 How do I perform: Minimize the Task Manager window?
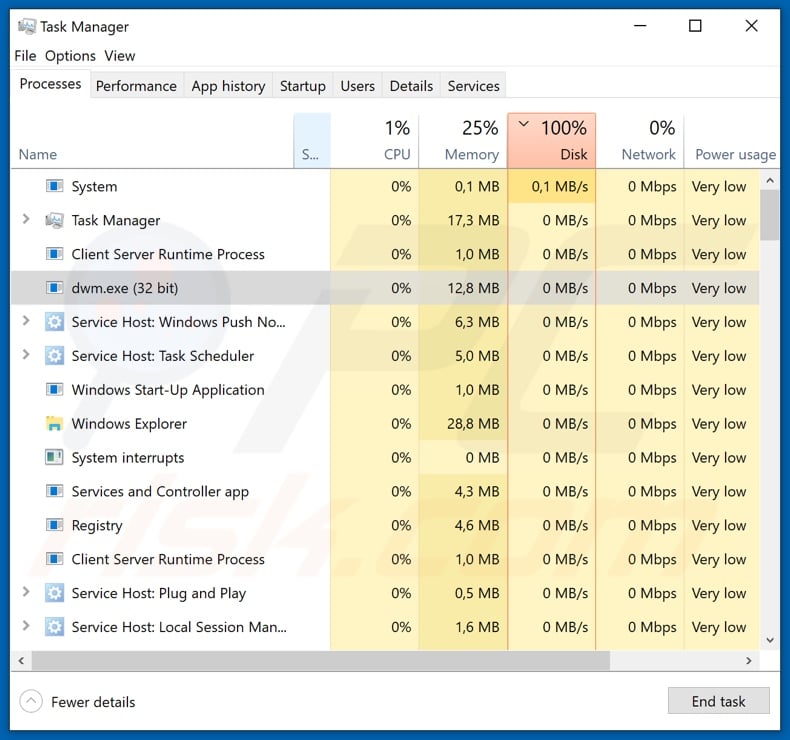coord(640,26)
